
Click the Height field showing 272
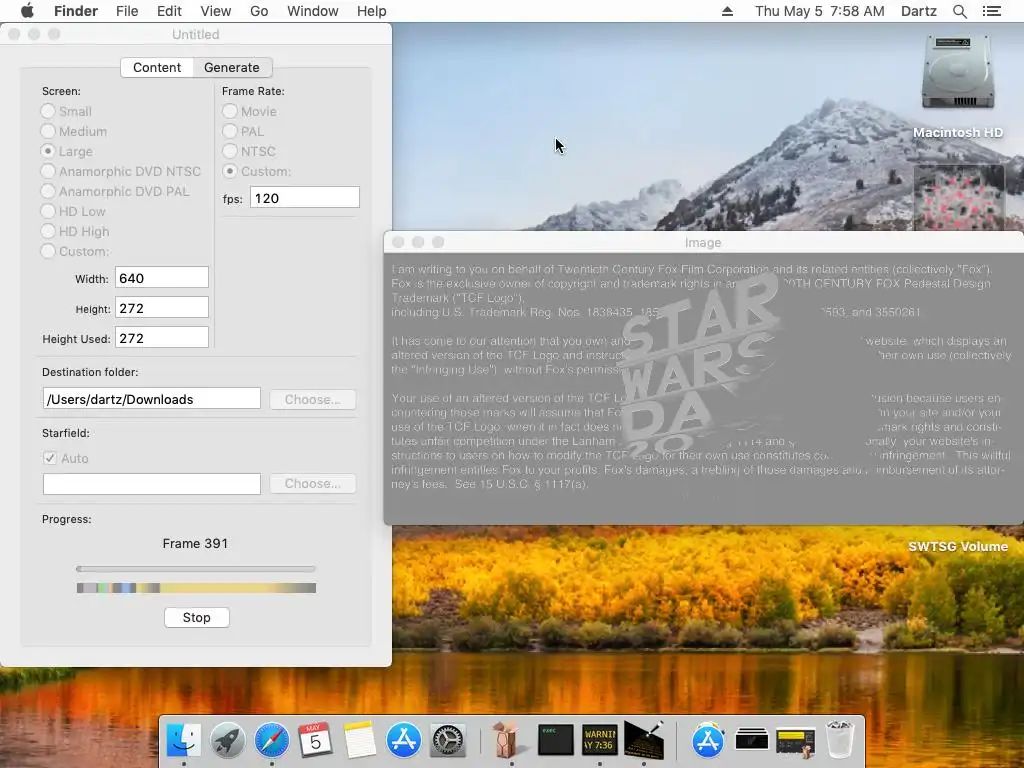[x=162, y=308]
